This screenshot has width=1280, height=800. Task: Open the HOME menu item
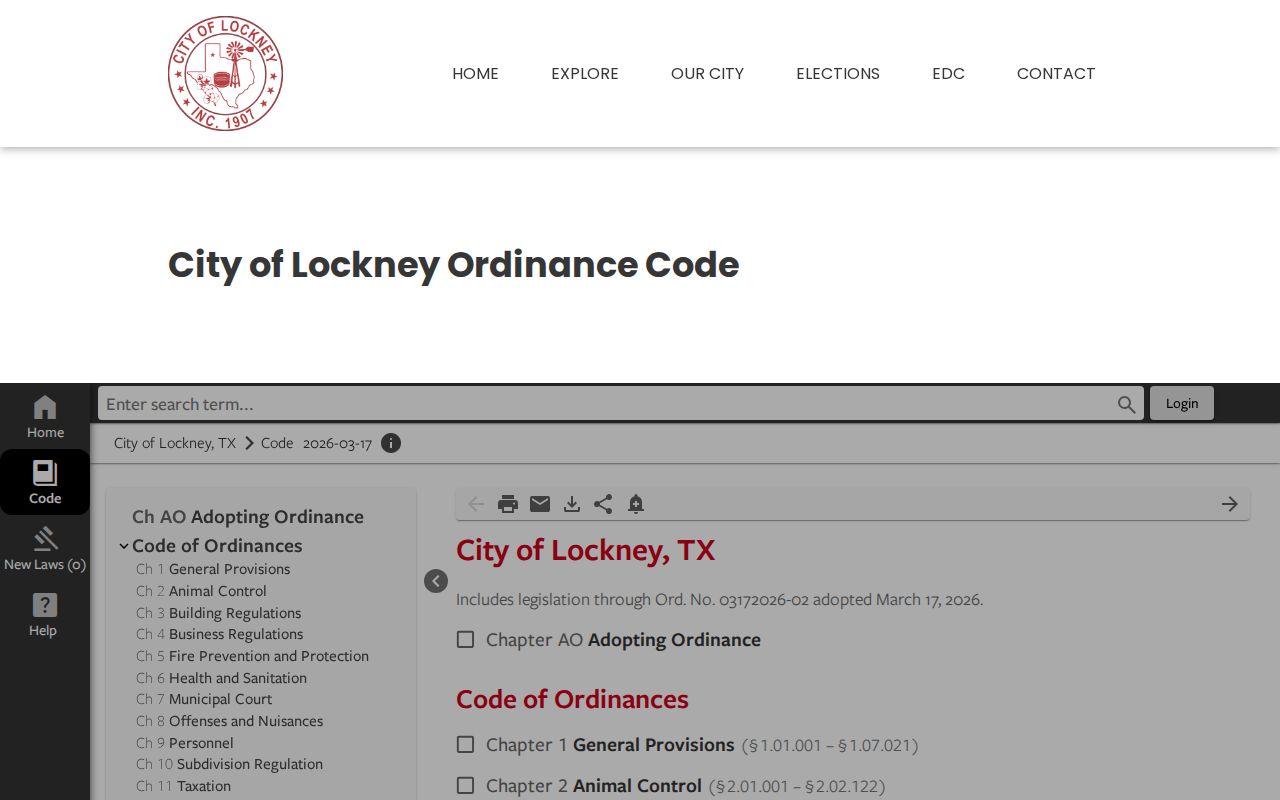click(x=475, y=73)
